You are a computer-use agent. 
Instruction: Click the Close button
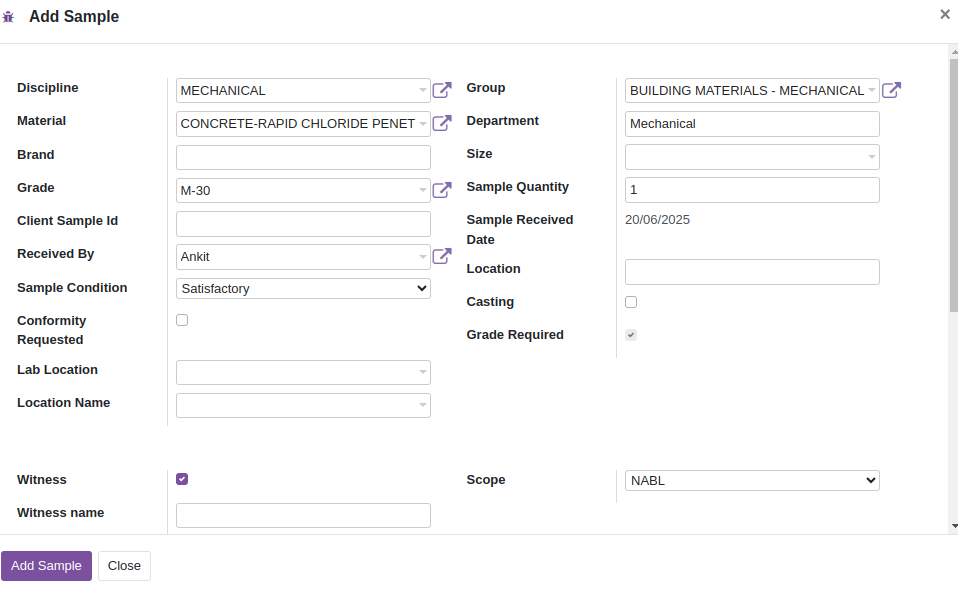coord(124,566)
